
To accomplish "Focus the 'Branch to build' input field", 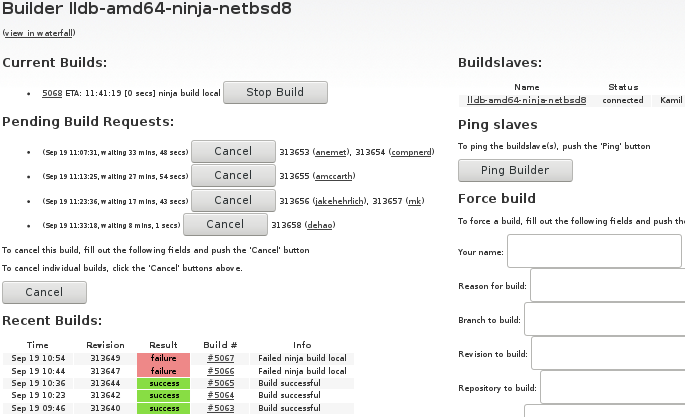I will coord(605,319).
